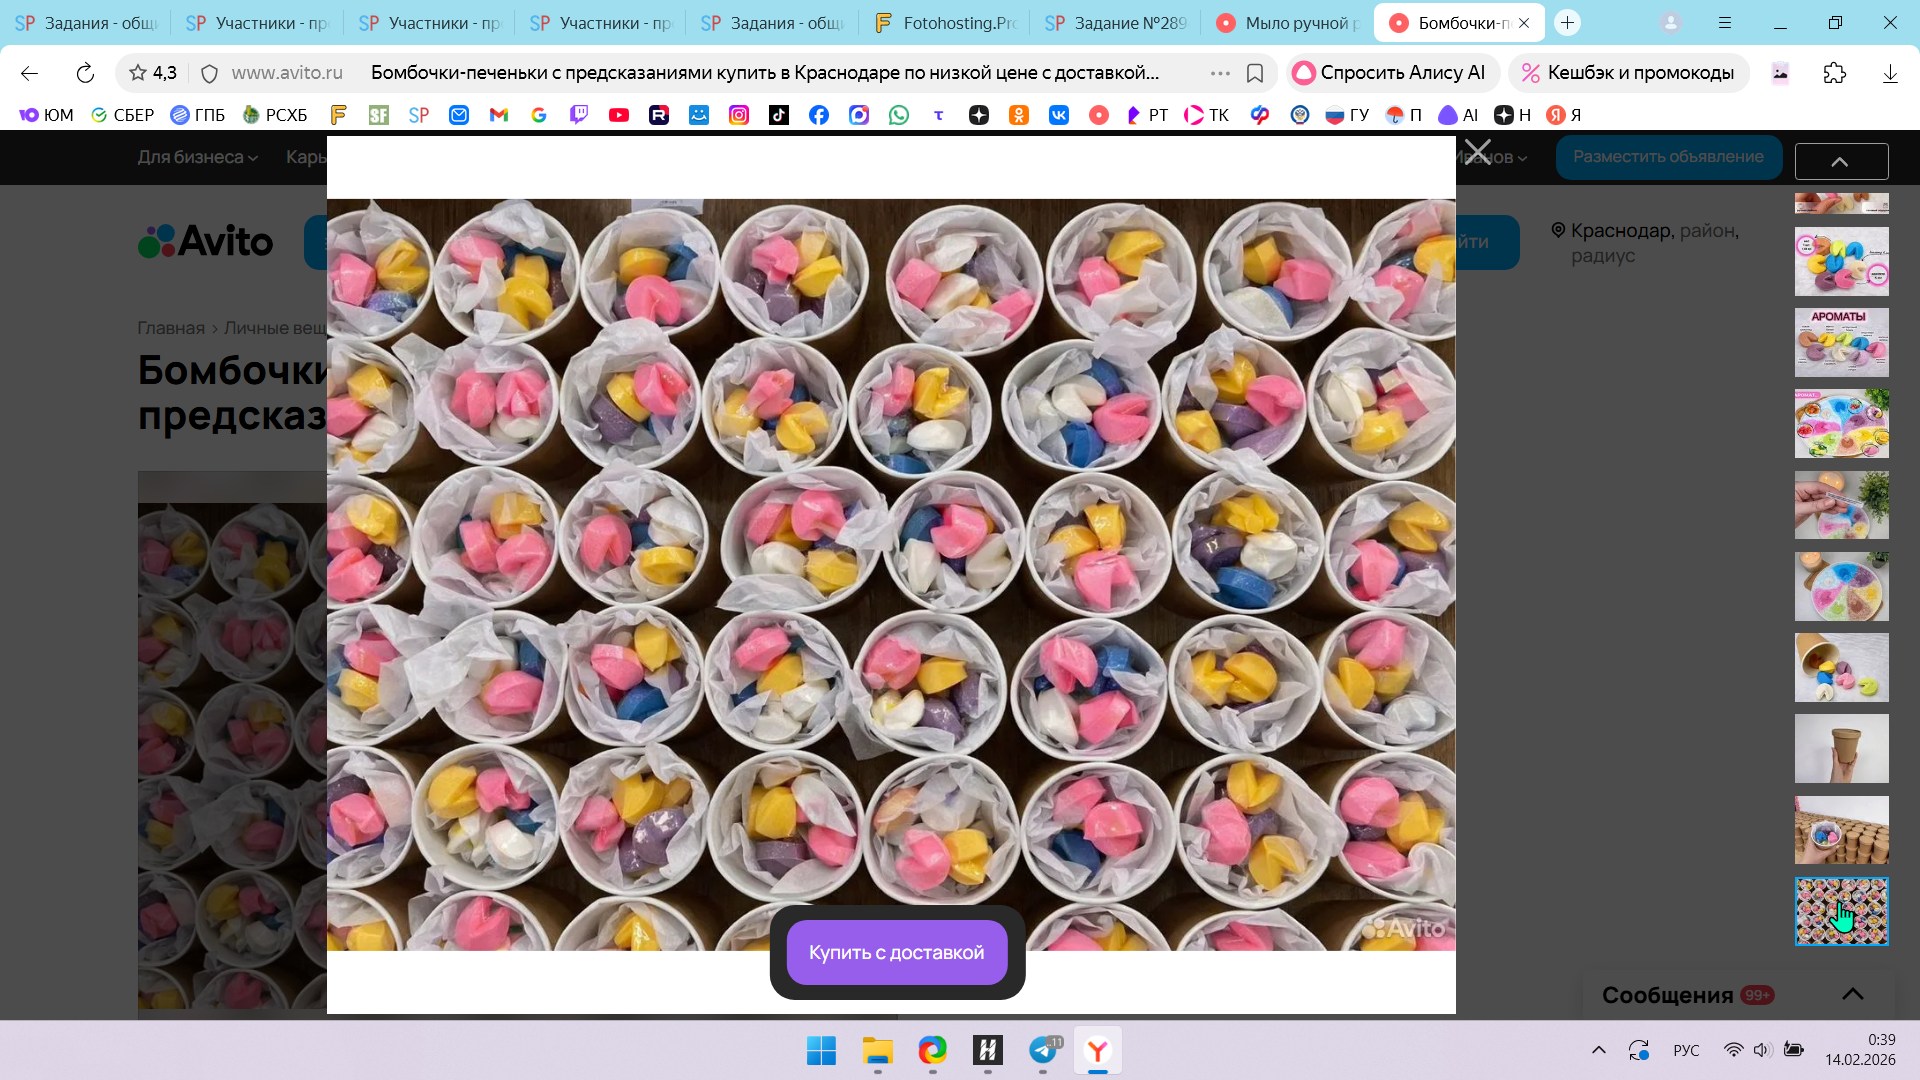Image resolution: width=1920 pixels, height=1080 pixels.
Task: Open the Telegram taskbar icon
Action: tap(1043, 1050)
